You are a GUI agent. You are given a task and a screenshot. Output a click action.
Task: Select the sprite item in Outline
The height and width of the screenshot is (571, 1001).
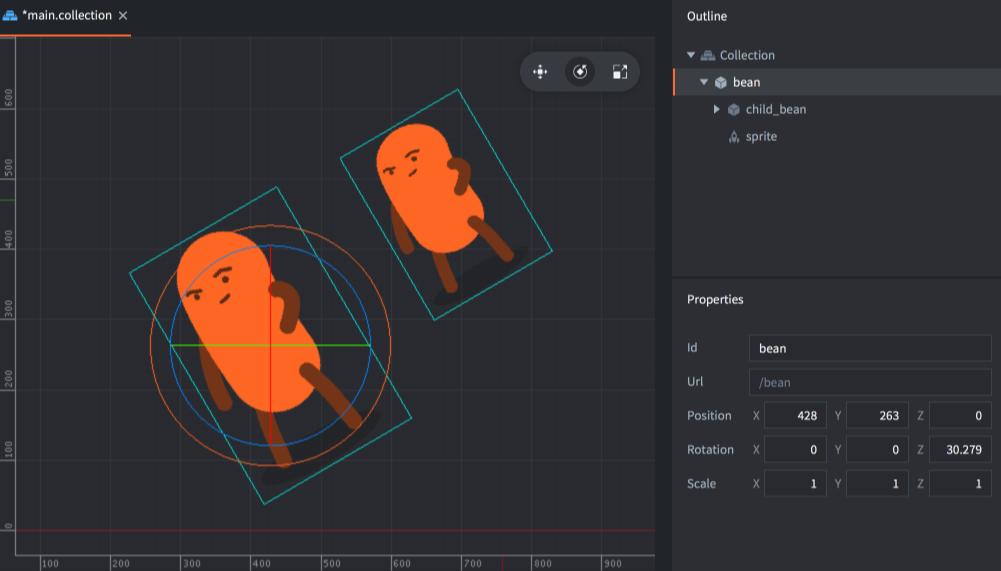761,137
